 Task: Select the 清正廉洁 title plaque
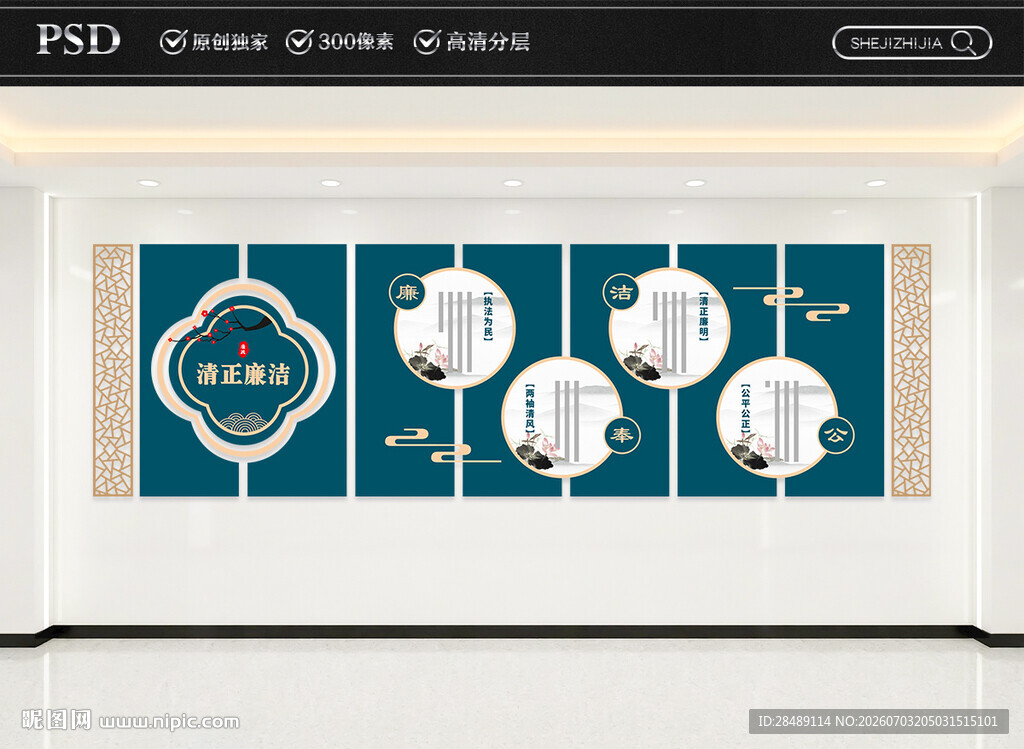coord(244,370)
